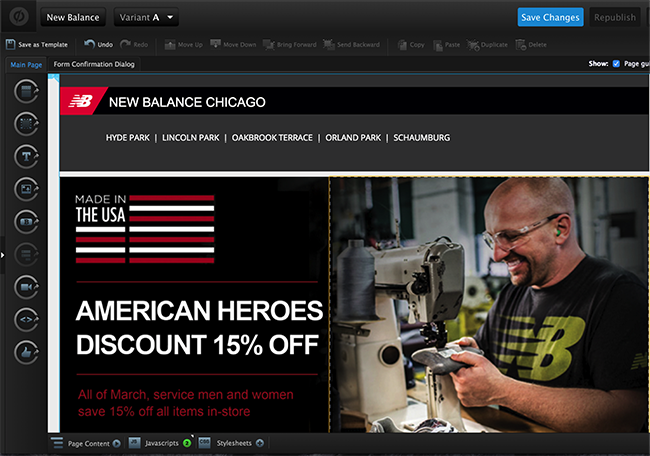Viewport: 650px width, 456px height.
Task: Add a stylesheet with plus icon
Action: [x=260, y=443]
